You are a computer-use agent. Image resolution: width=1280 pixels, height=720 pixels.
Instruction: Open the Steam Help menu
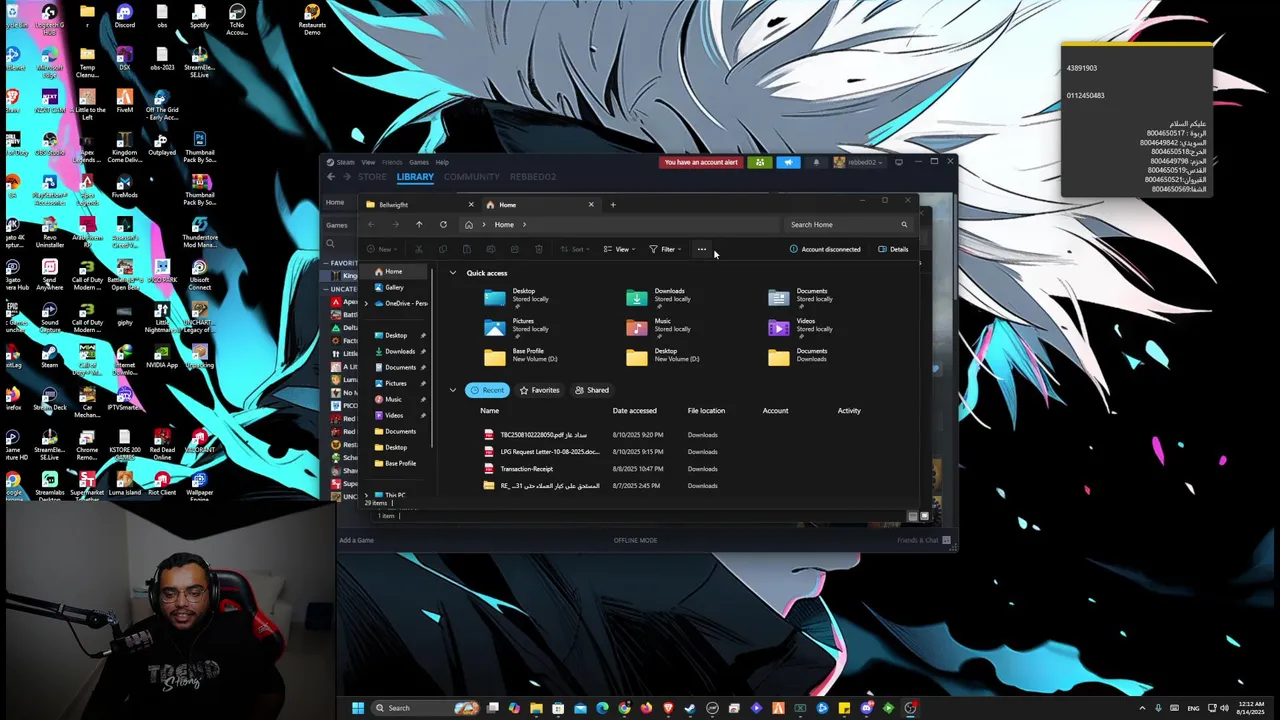(442, 162)
